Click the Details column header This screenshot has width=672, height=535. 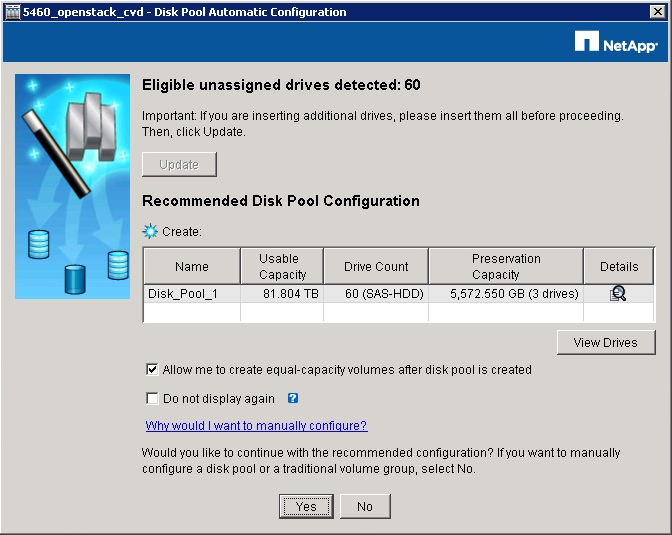click(x=619, y=266)
